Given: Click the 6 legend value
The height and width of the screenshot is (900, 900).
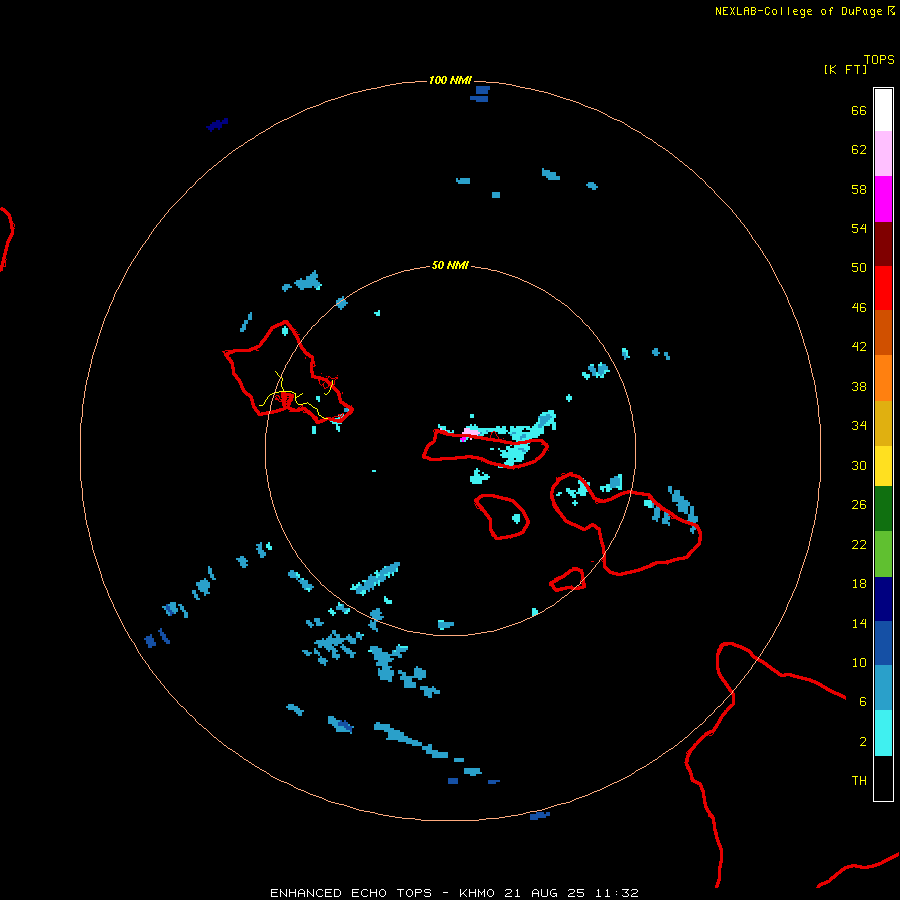Looking at the screenshot, I should click(863, 701).
